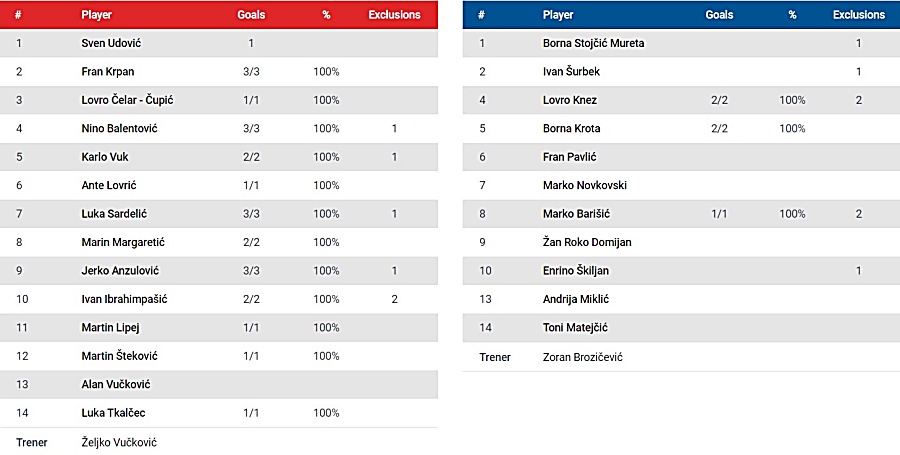This screenshot has height=455, width=900.
Task: Click Lovro Knez's name
Action: pos(569,100)
